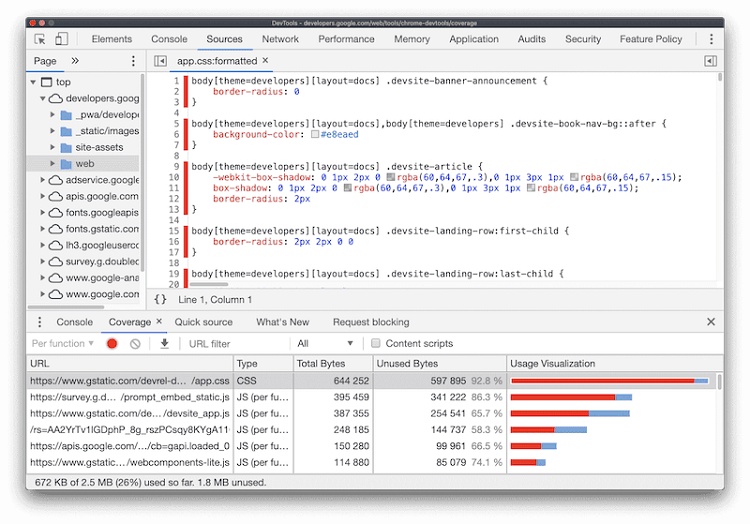This screenshot has width=750, height=524.
Task: Toggle the debugger sidebar icon on the right
Action: click(710, 61)
